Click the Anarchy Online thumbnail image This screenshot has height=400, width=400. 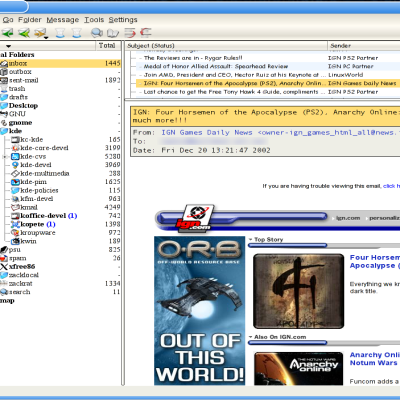(x=299, y=368)
